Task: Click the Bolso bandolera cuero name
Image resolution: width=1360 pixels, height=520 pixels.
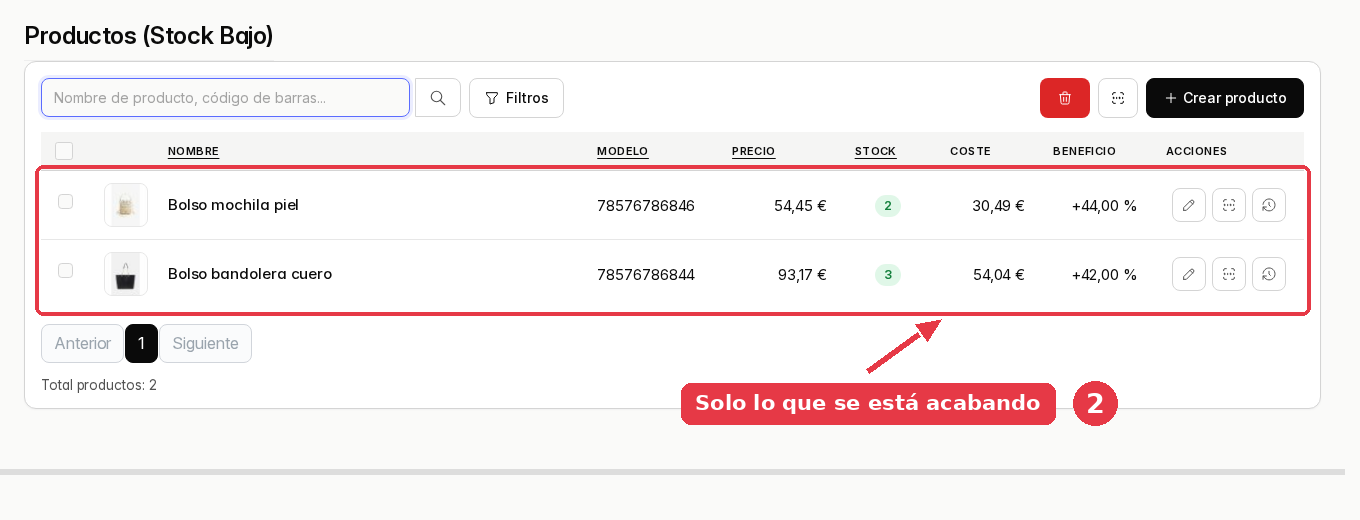Action: [250, 274]
